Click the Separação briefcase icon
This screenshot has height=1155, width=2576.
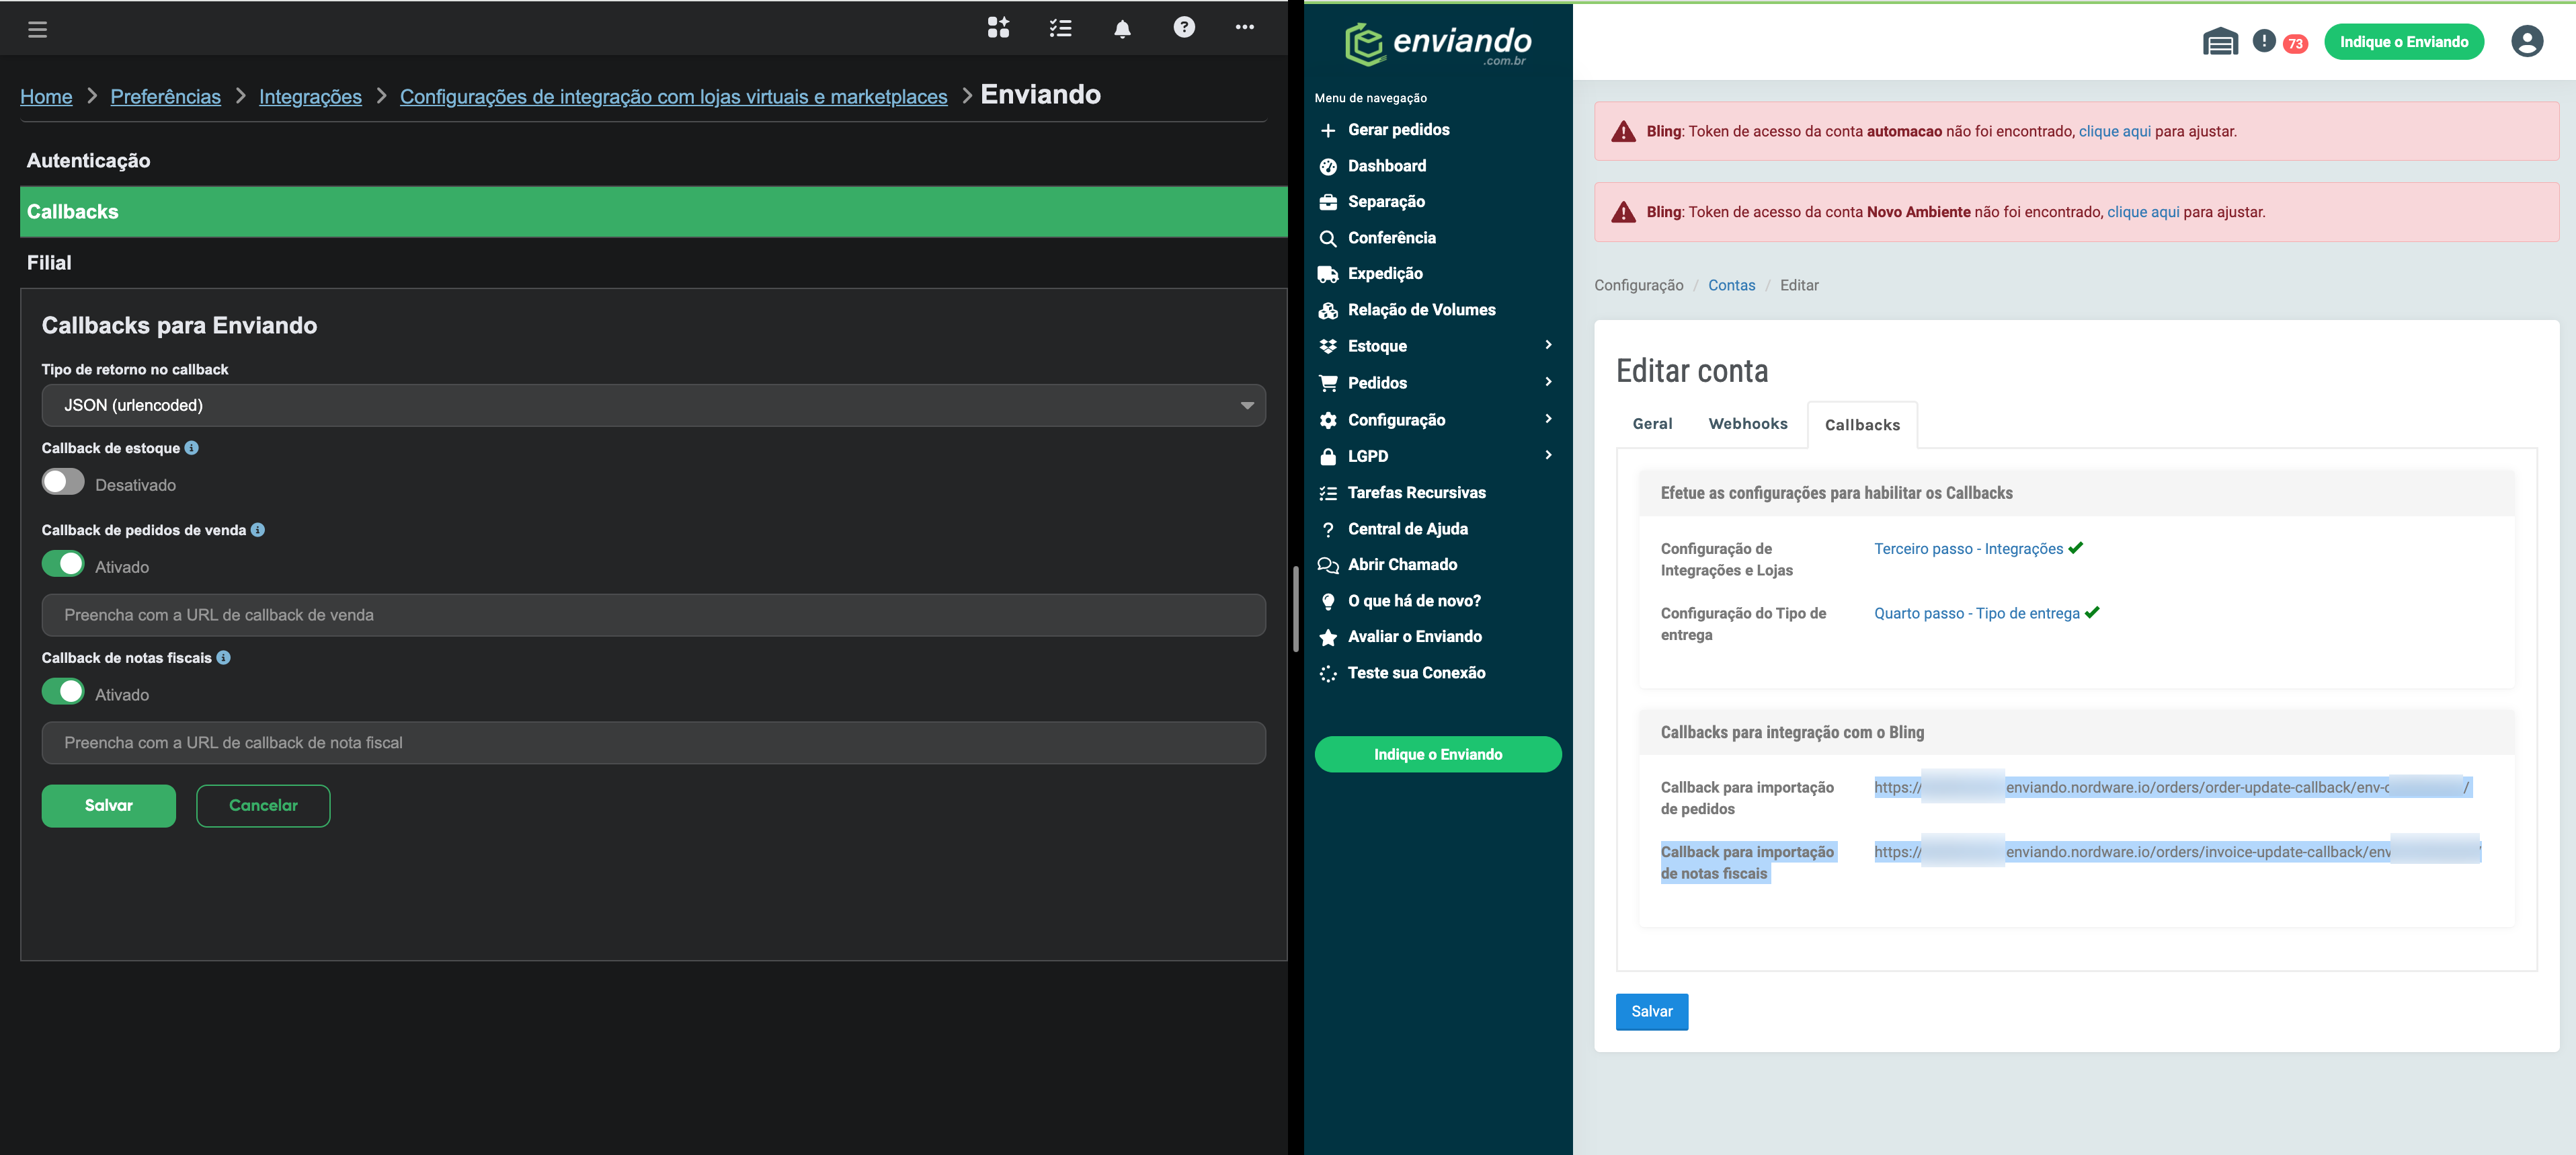click(x=1328, y=202)
